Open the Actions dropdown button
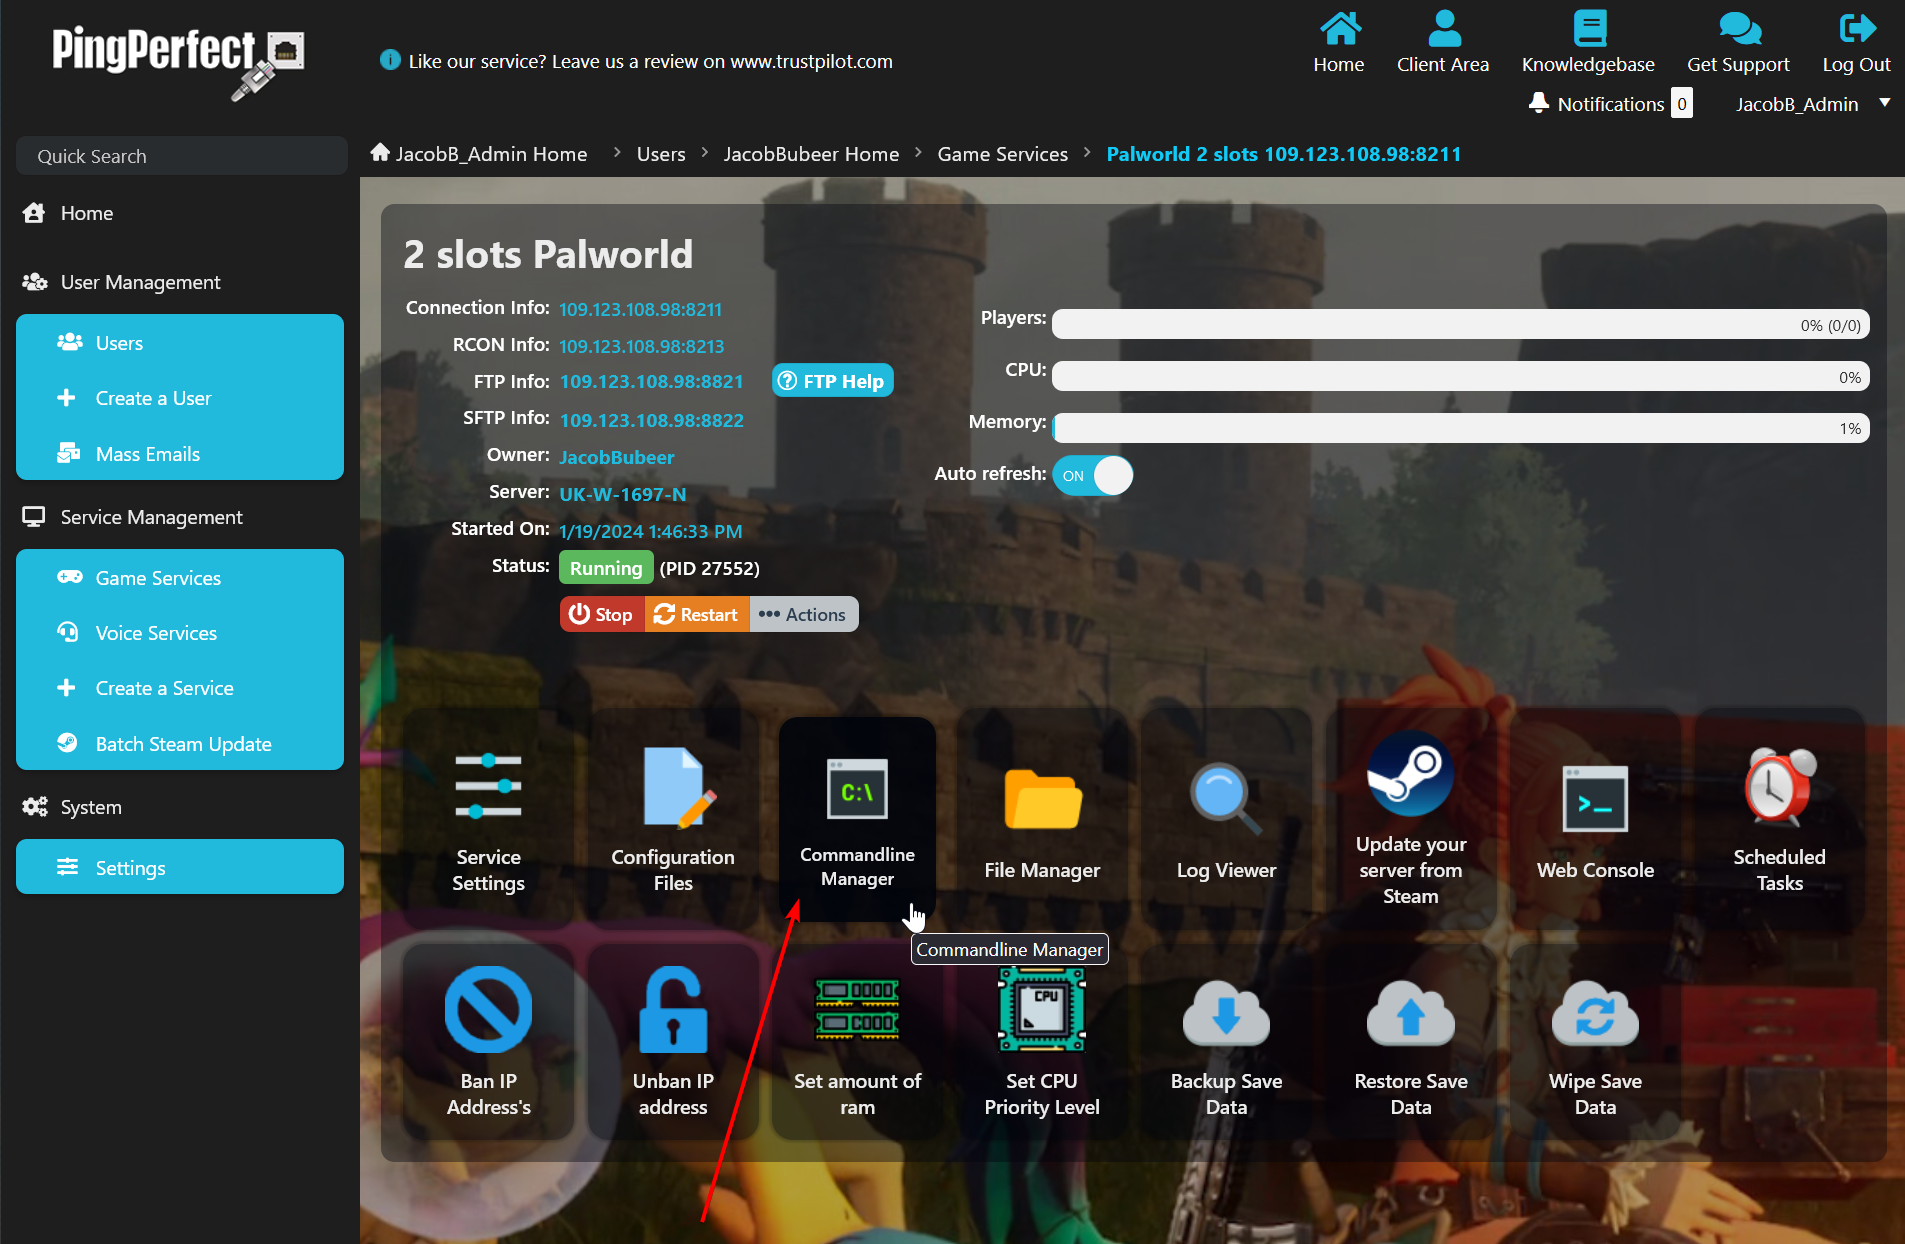This screenshot has width=1905, height=1244. (803, 615)
